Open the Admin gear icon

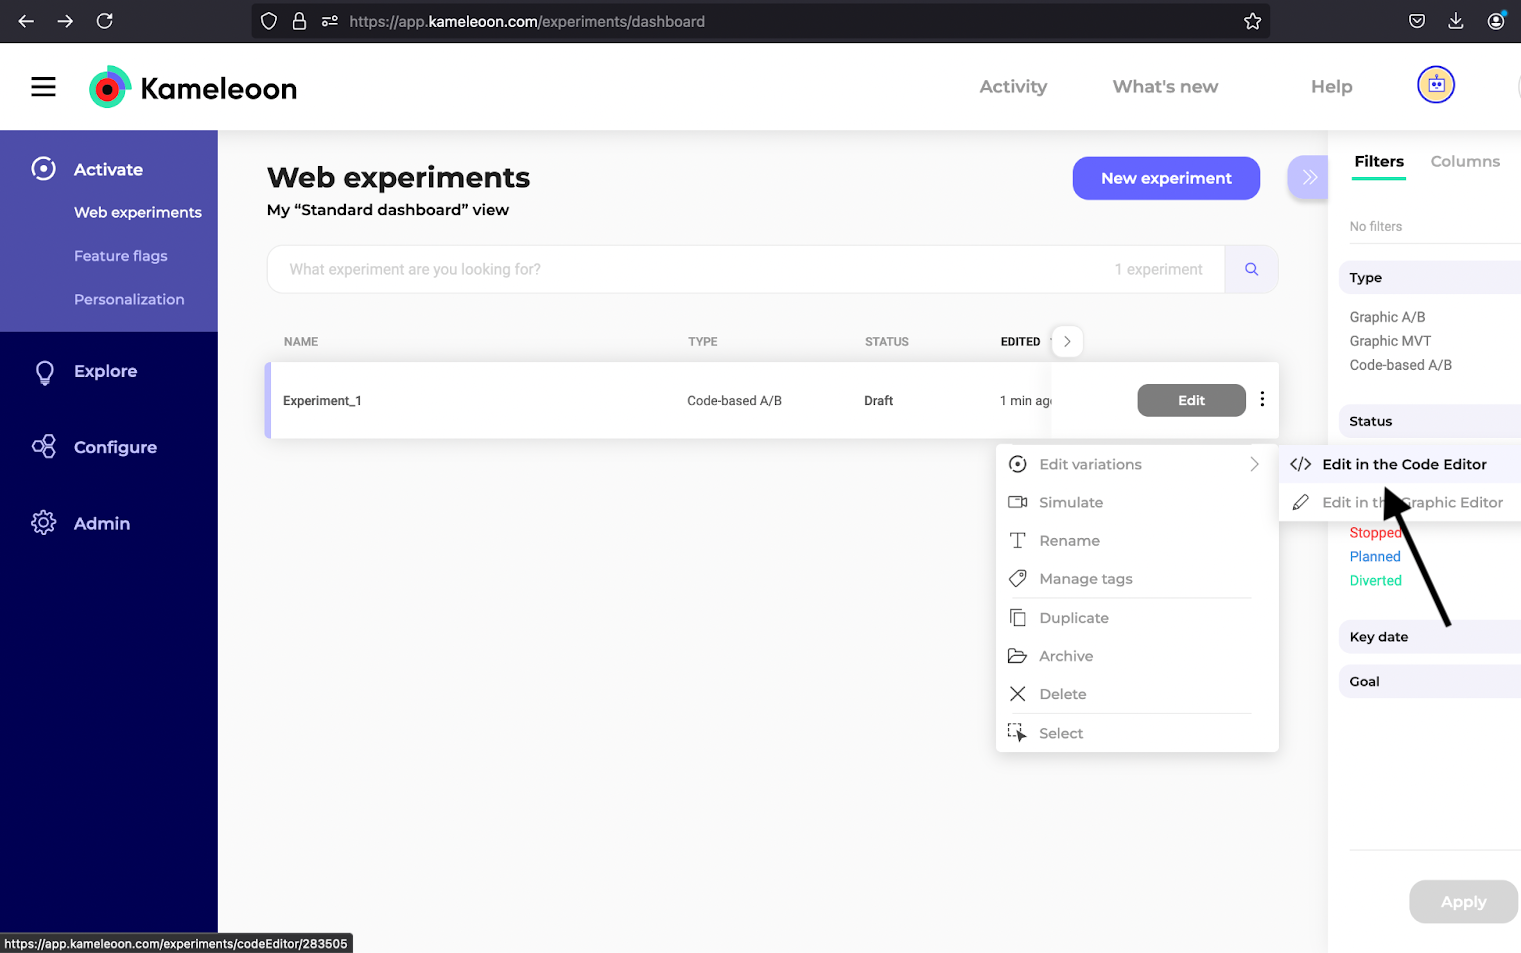click(44, 522)
